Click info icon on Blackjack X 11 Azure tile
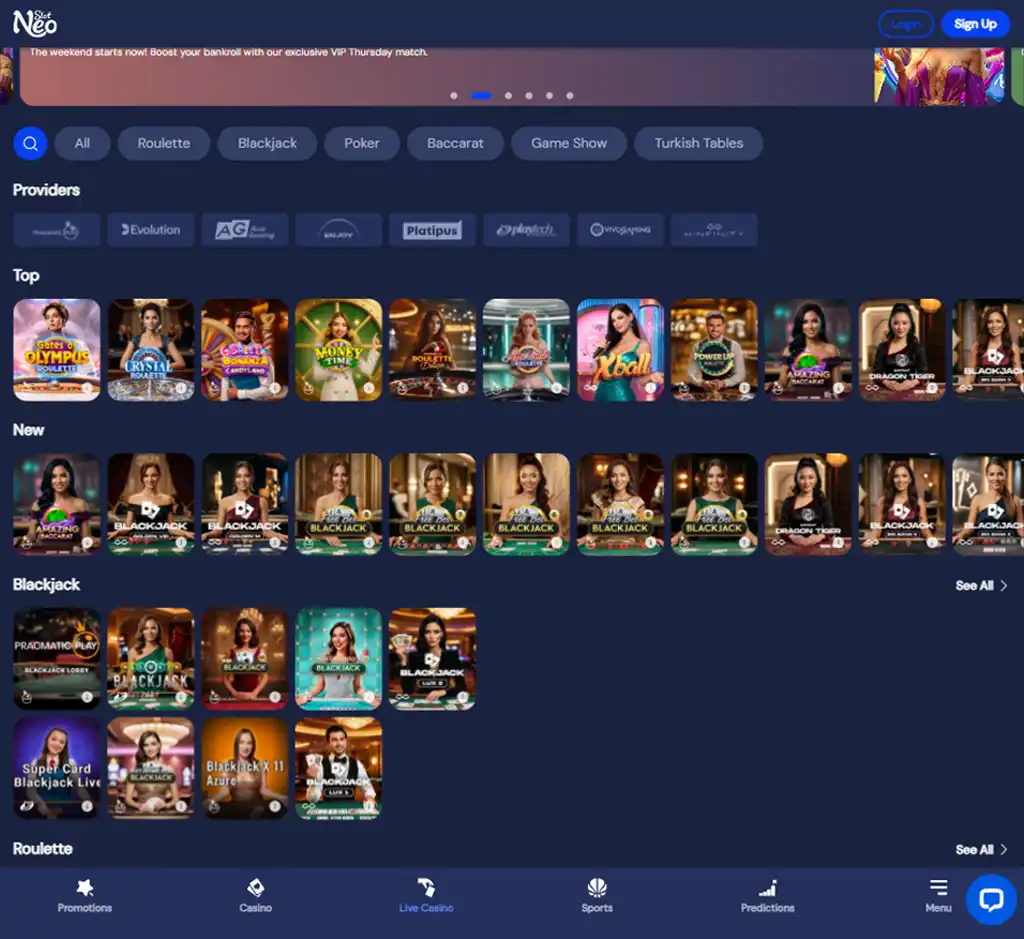Image resolution: width=1024 pixels, height=939 pixels. (275, 806)
